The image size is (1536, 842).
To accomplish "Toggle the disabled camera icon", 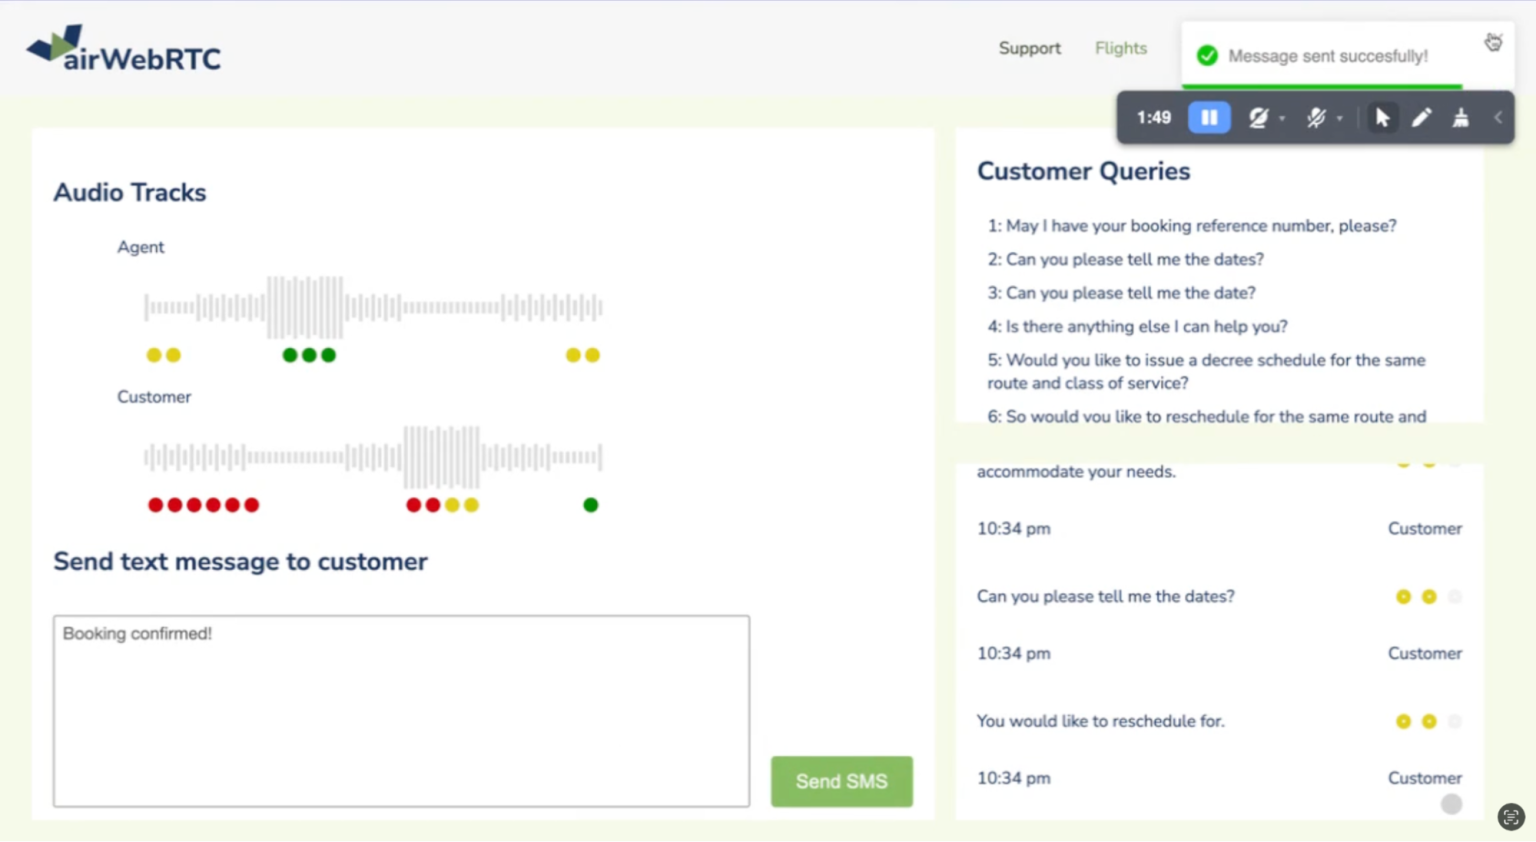I will click(1258, 118).
